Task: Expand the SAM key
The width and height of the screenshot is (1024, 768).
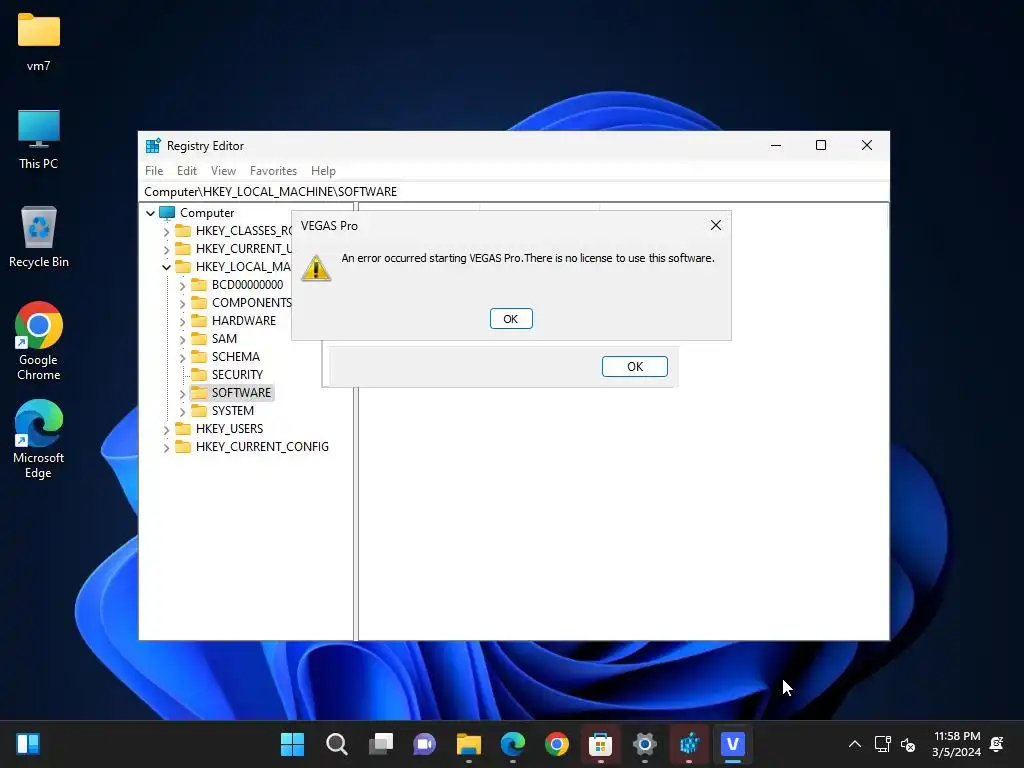Action: 182,339
